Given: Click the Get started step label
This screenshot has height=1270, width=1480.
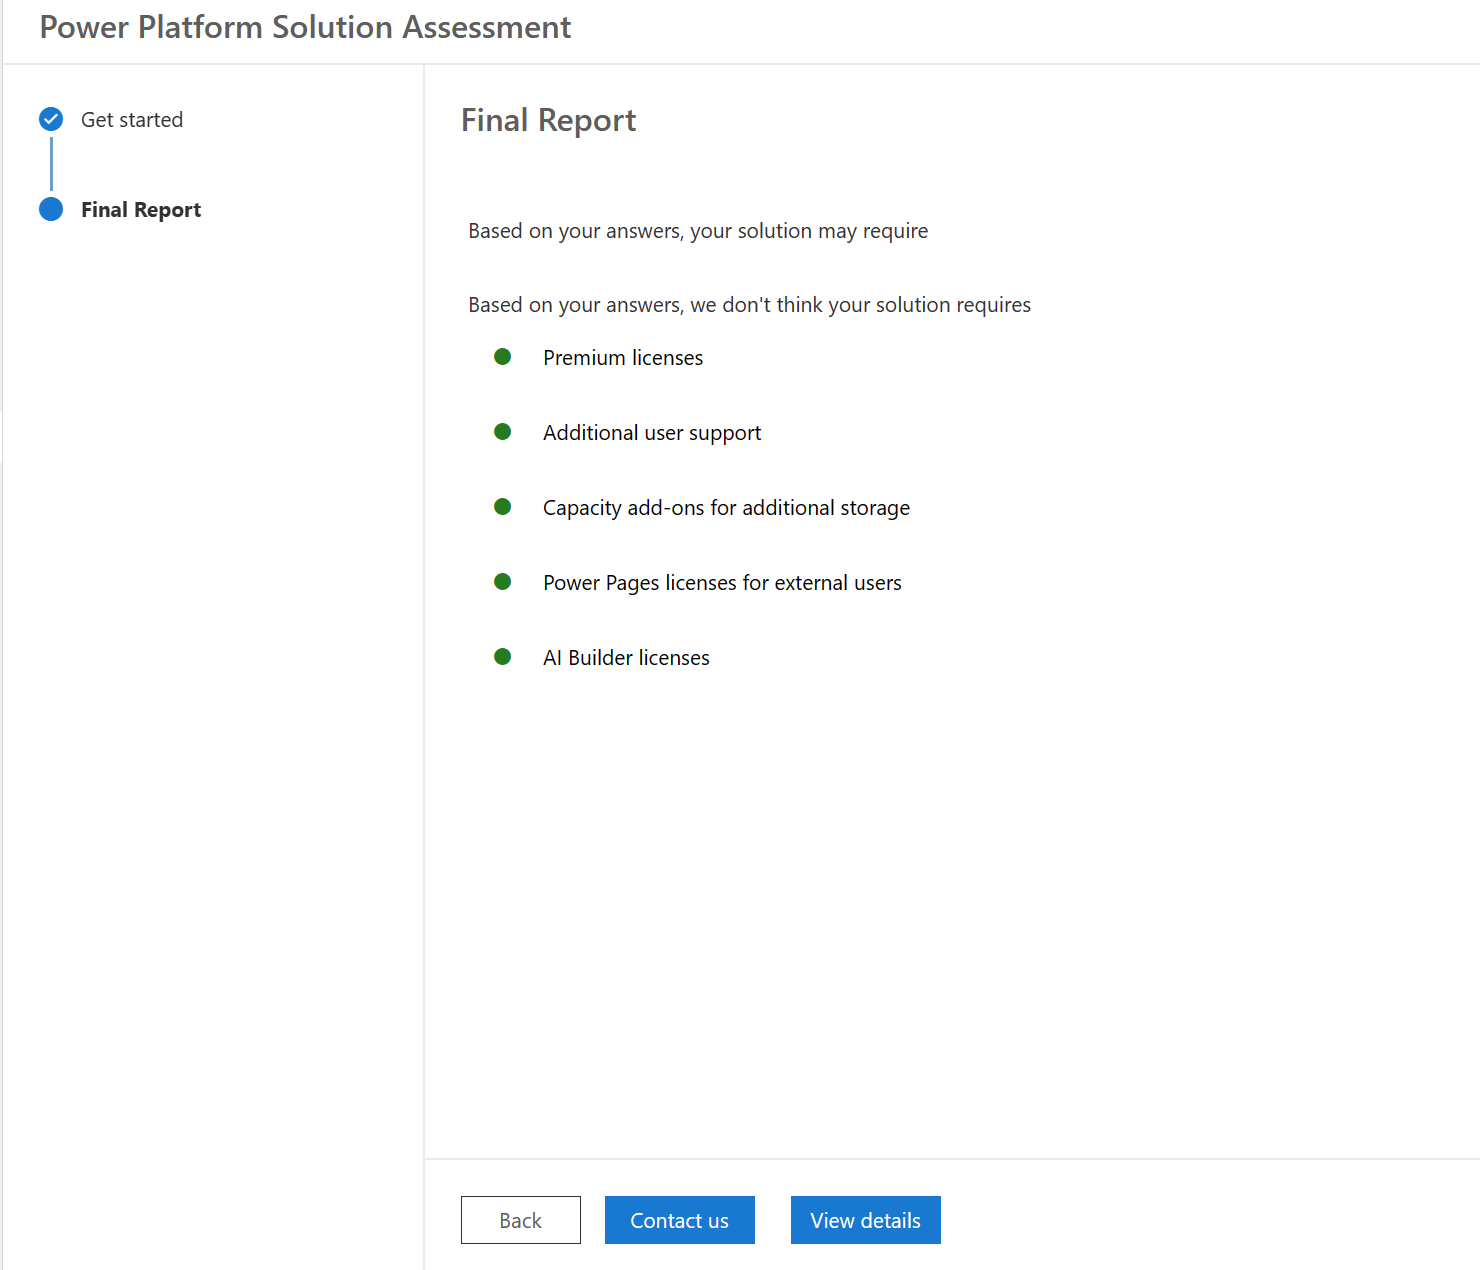Looking at the screenshot, I should click(x=132, y=119).
